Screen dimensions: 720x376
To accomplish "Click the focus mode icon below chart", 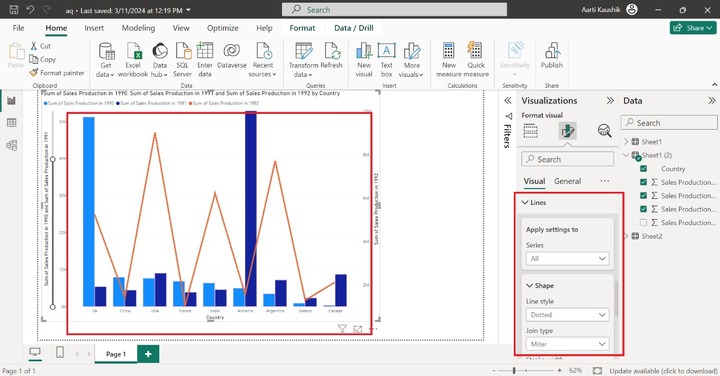I will click(358, 329).
